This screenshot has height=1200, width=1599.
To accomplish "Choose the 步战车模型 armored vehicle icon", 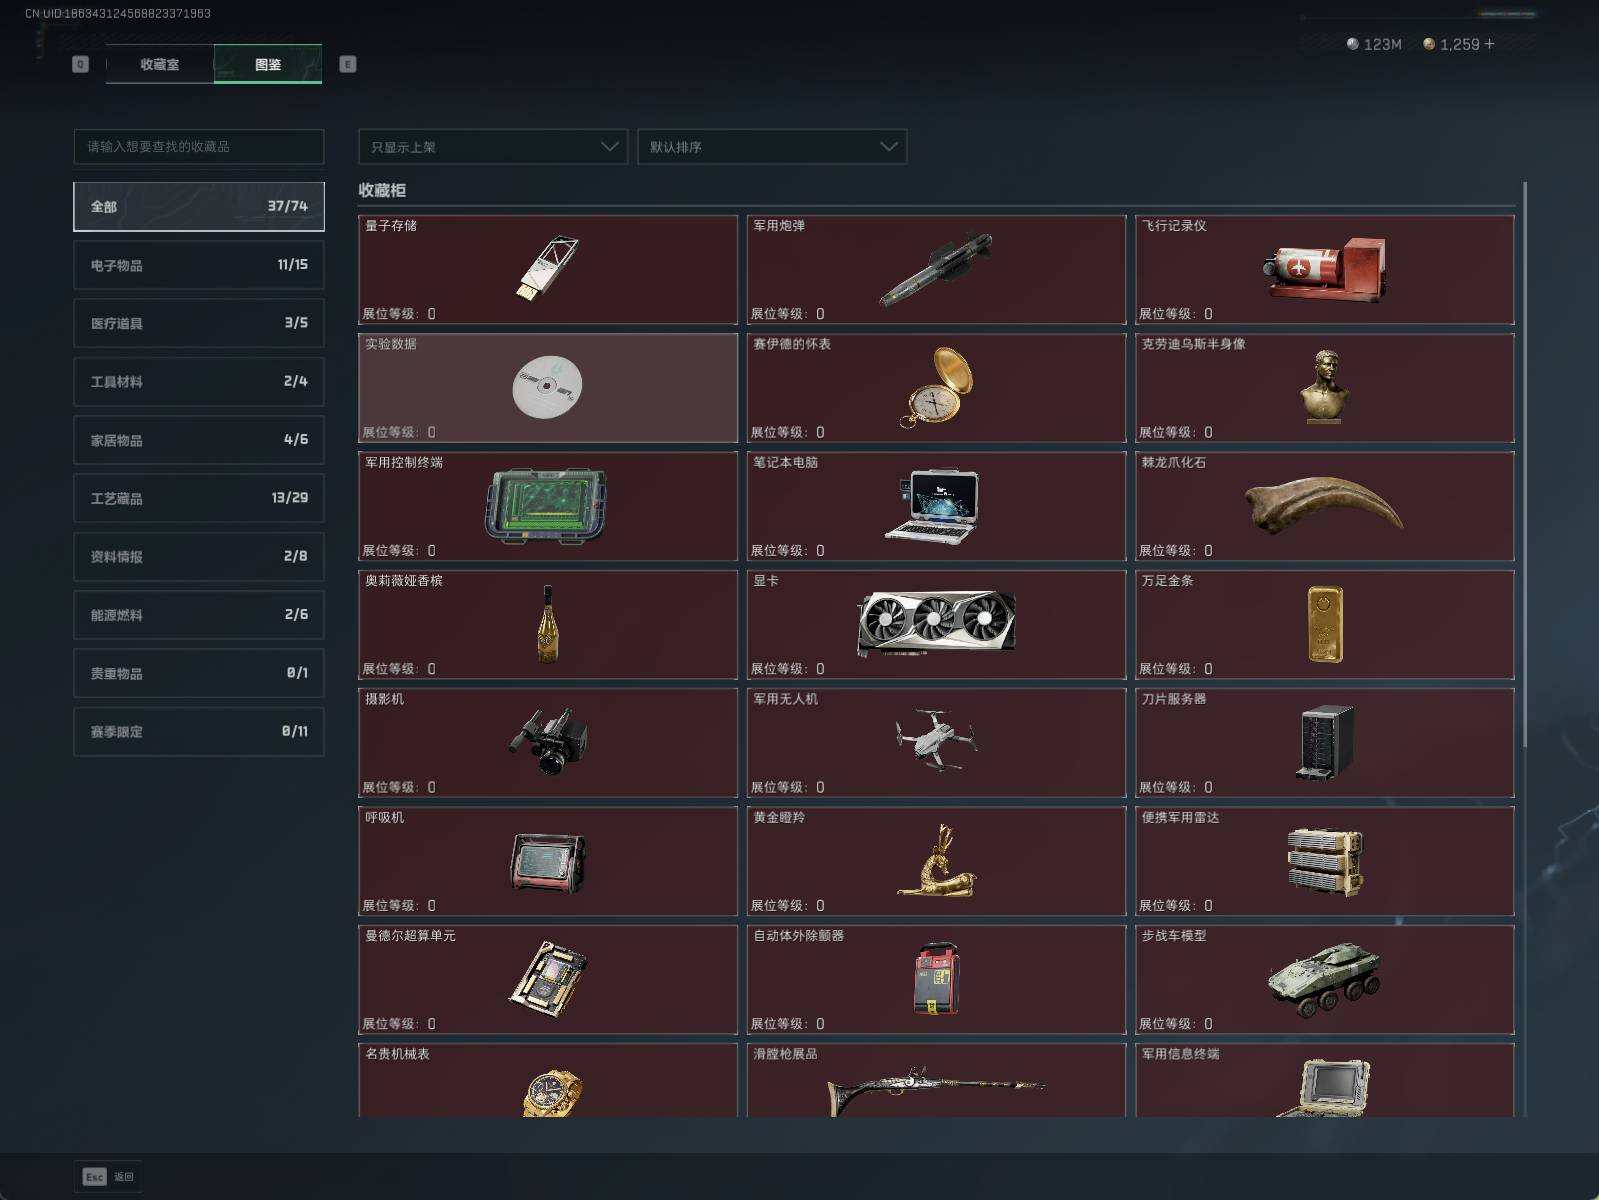I will pos(1324,979).
